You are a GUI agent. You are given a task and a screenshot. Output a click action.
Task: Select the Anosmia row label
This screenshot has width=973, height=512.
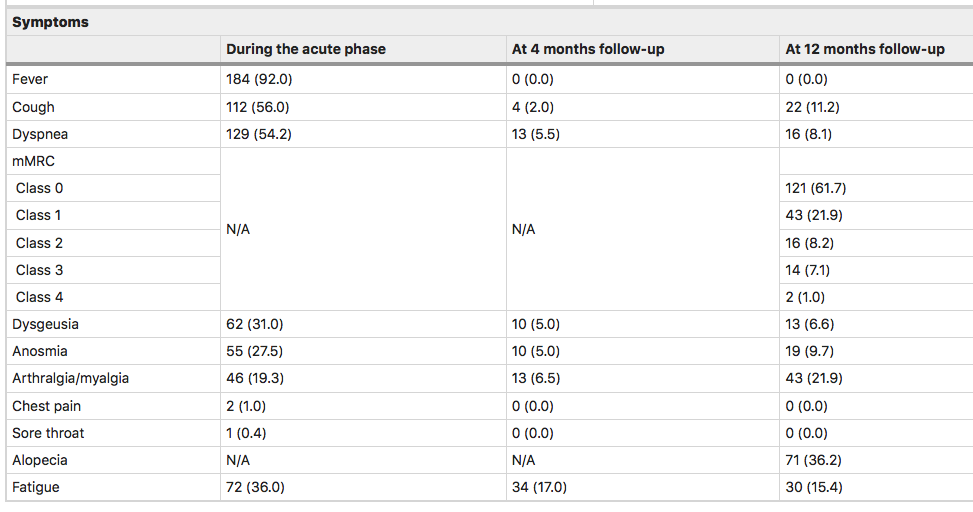pyautogui.click(x=41, y=351)
